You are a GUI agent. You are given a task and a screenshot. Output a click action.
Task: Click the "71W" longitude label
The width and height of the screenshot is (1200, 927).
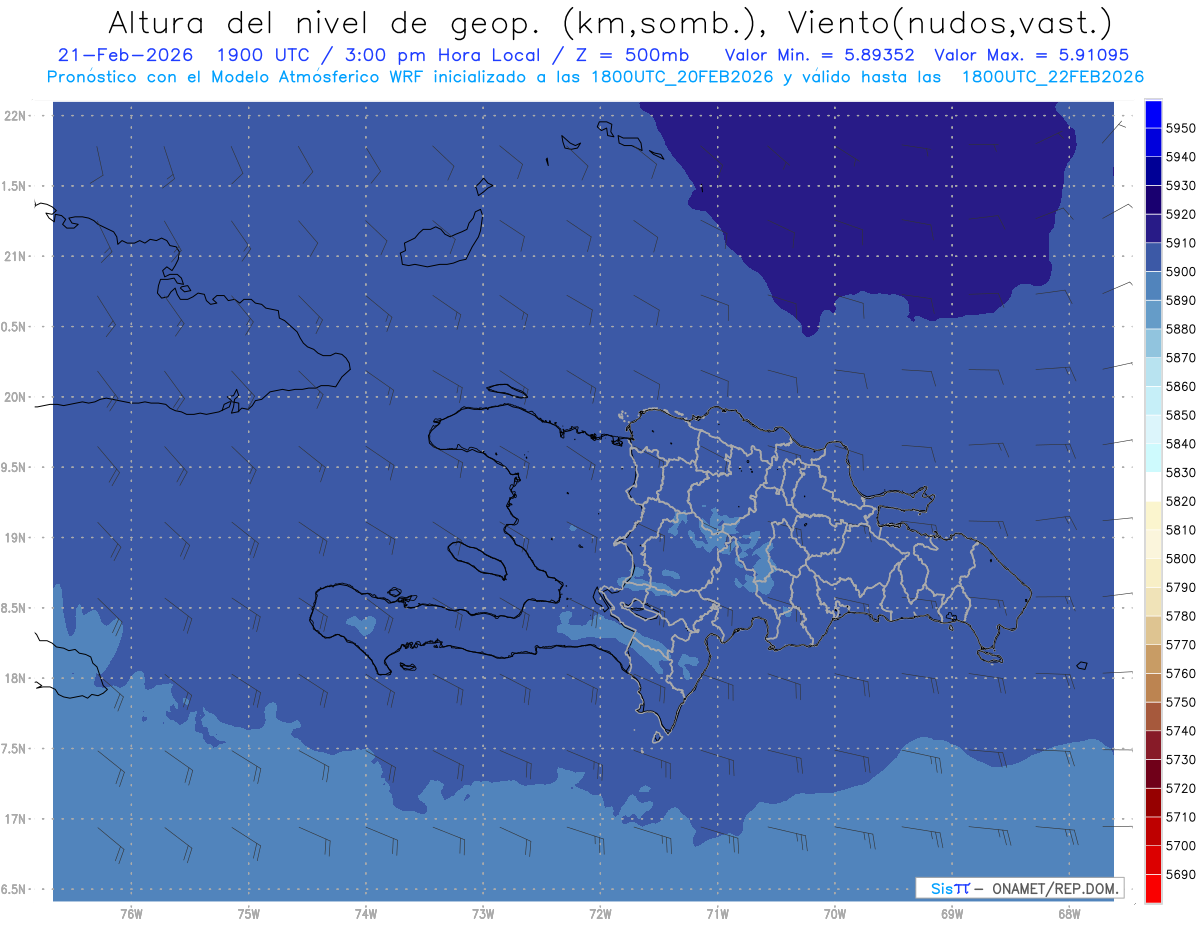tap(717, 914)
